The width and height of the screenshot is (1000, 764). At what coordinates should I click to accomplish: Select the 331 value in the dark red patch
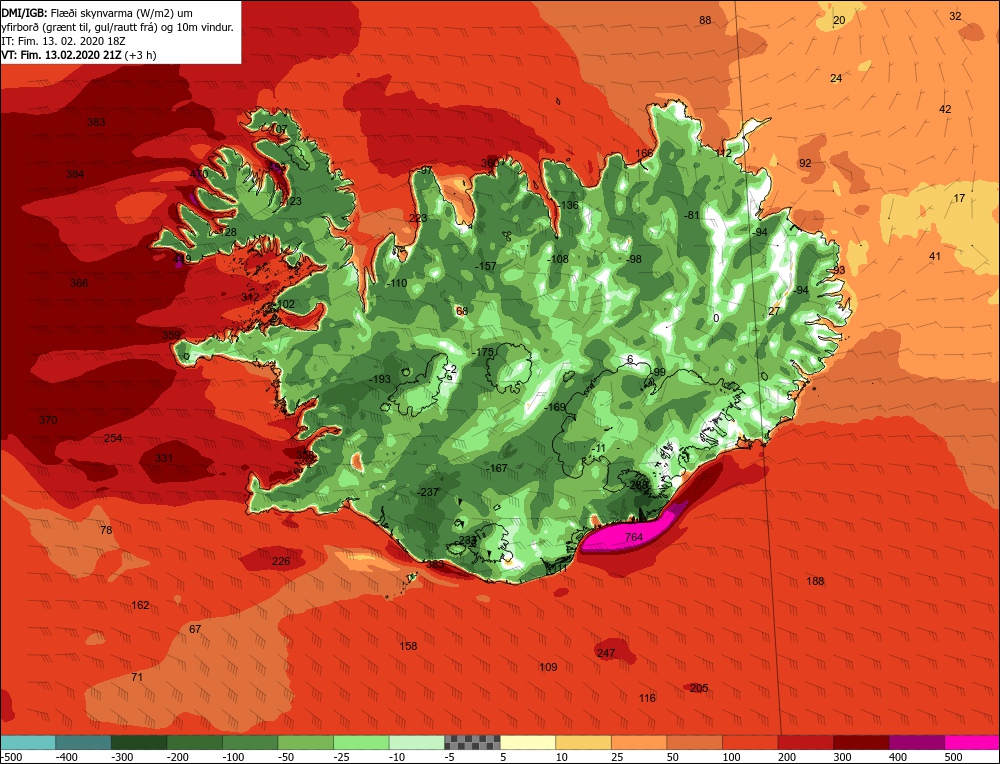[x=164, y=458]
